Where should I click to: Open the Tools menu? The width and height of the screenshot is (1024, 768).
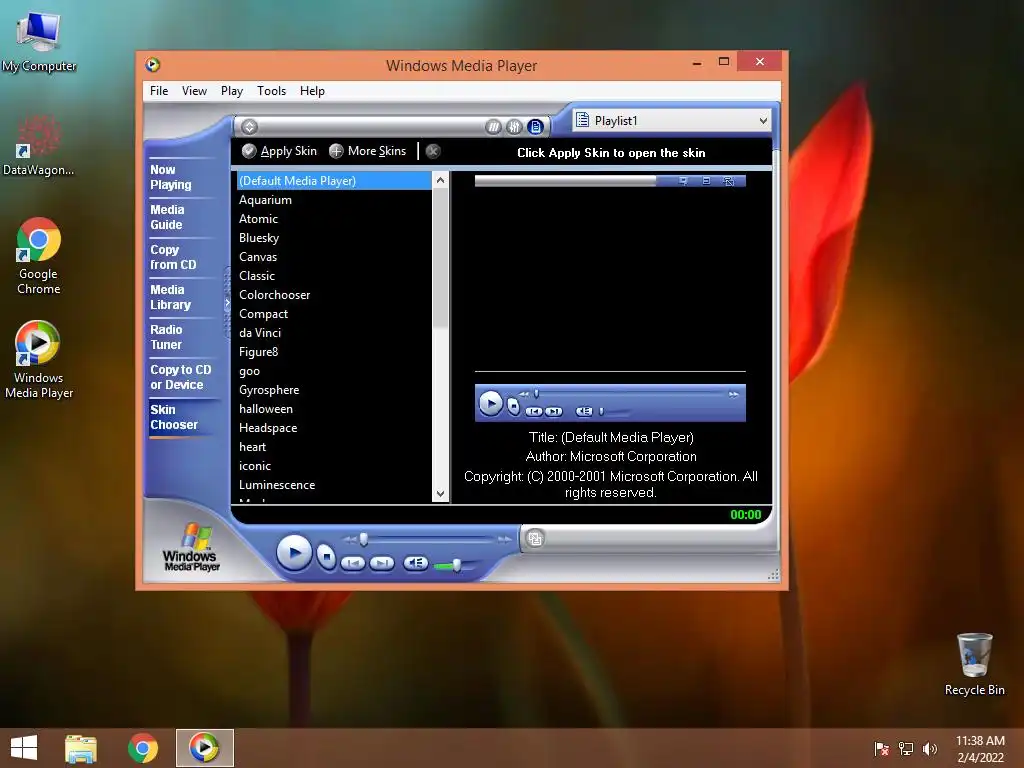[x=271, y=91]
